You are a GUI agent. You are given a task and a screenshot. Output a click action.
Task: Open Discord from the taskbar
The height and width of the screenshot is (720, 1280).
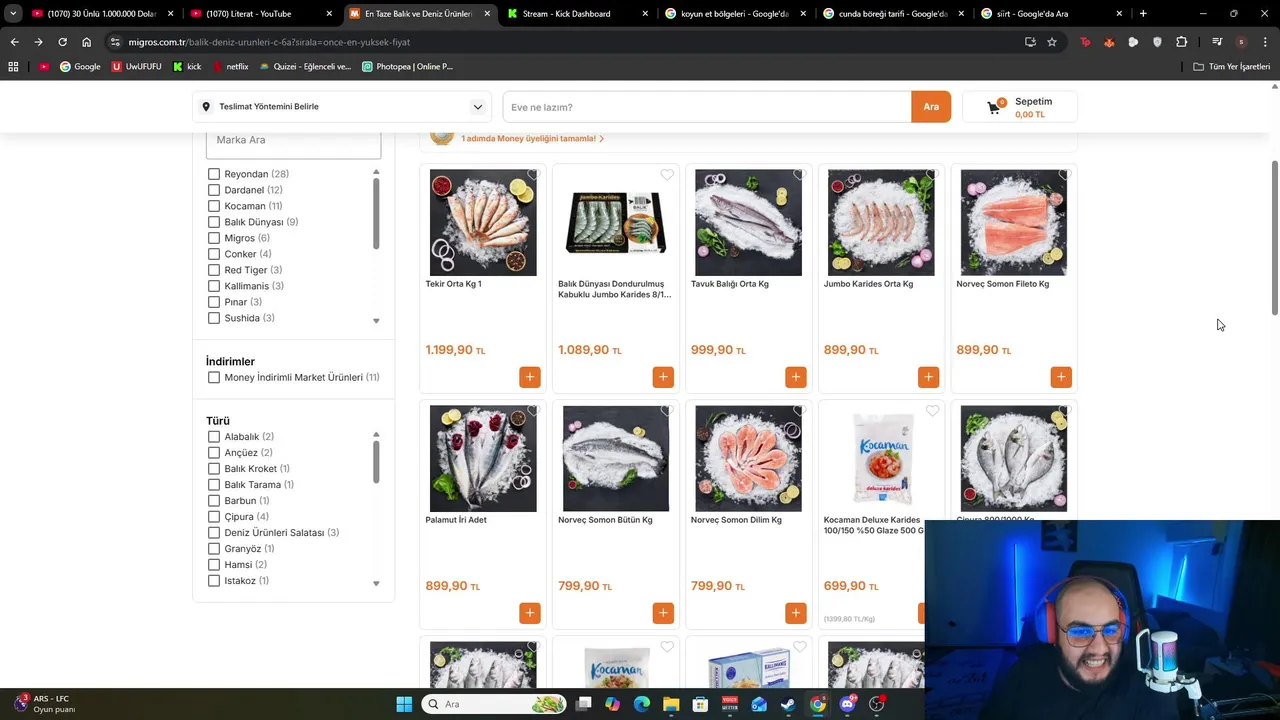pos(847,704)
